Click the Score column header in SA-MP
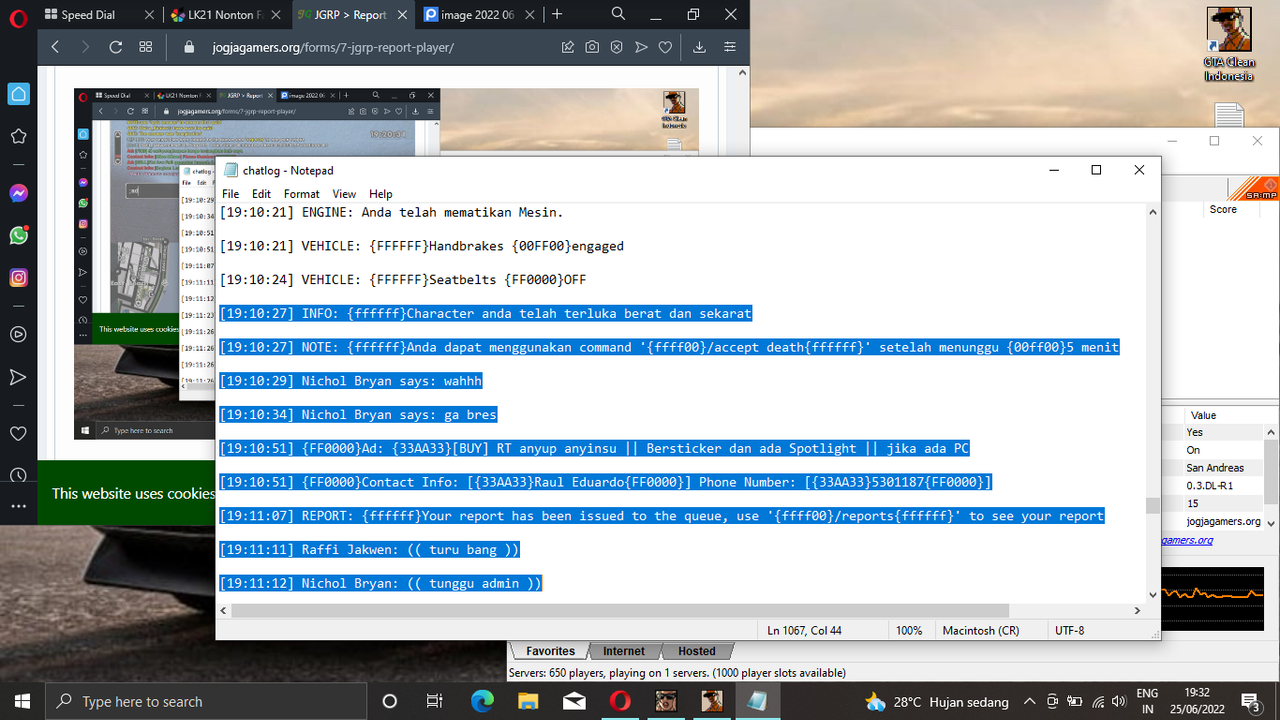This screenshot has height=720, width=1280. 1223,209
